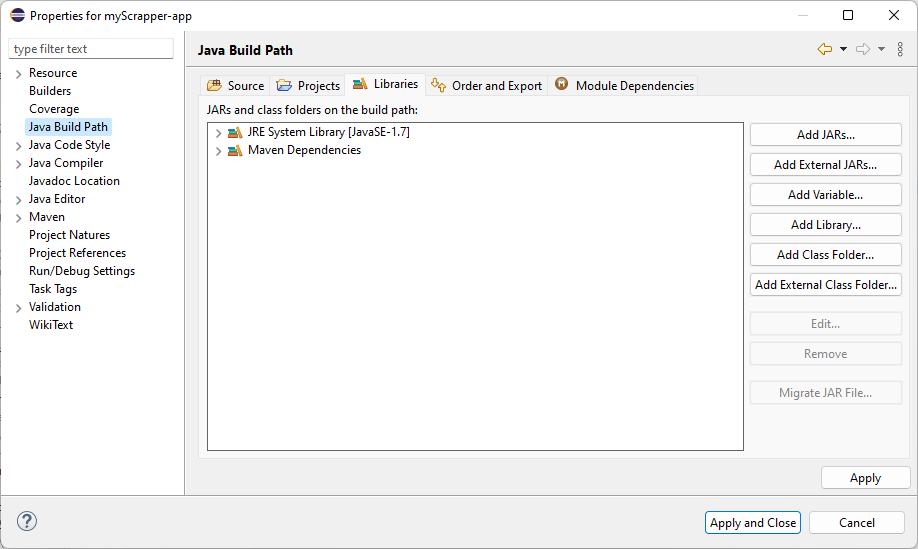This screenshot has height=549, width=918.
Task: Expand the Resource category in sidebar
Action: tap(19, 74)
